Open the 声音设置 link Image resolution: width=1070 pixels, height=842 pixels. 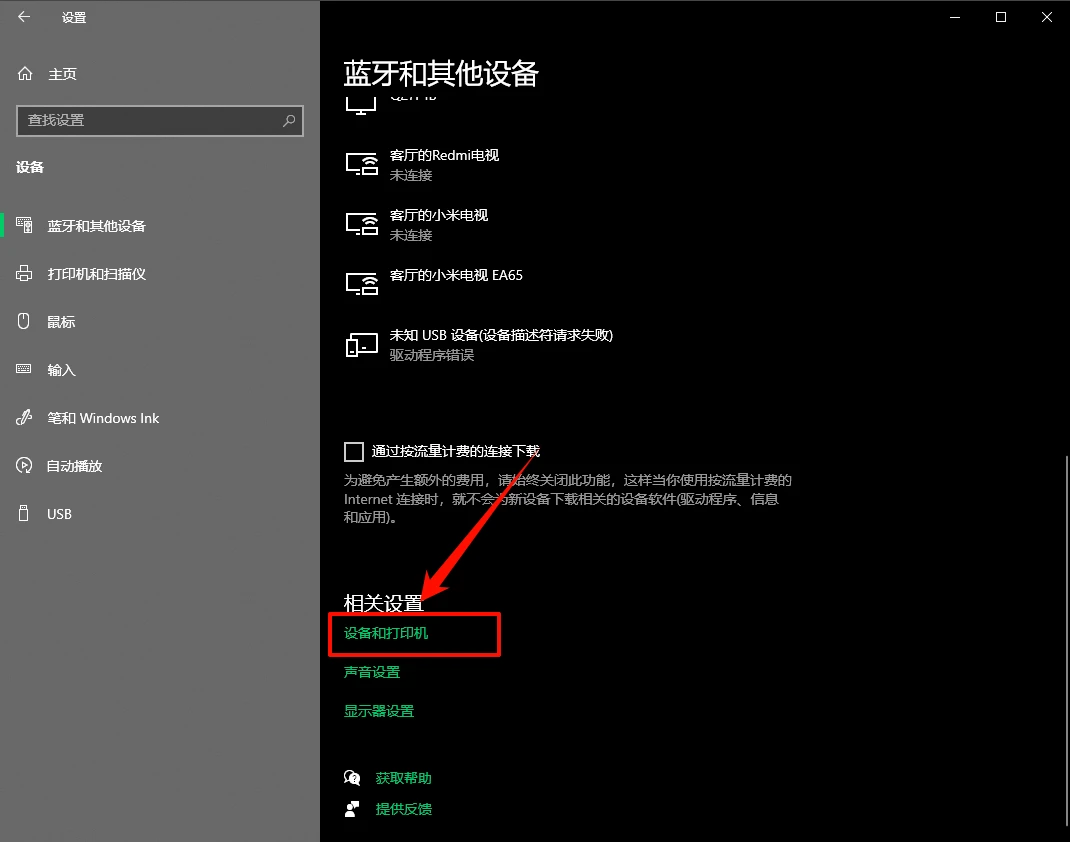[372, 672]
